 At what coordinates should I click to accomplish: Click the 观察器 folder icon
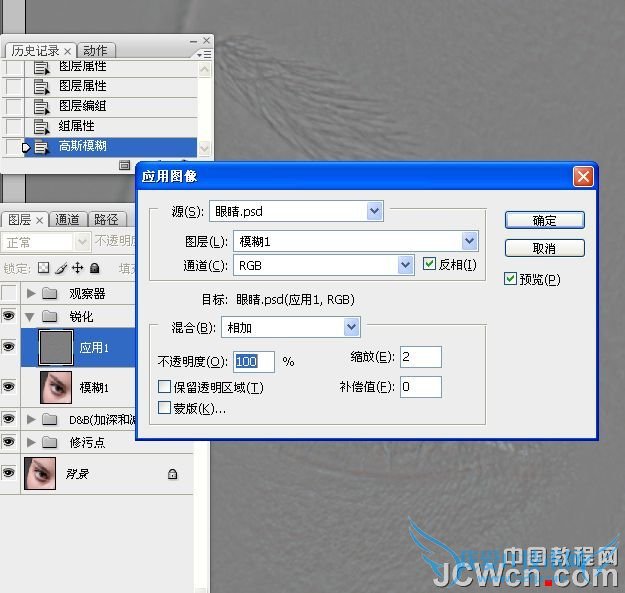point(50,293)
